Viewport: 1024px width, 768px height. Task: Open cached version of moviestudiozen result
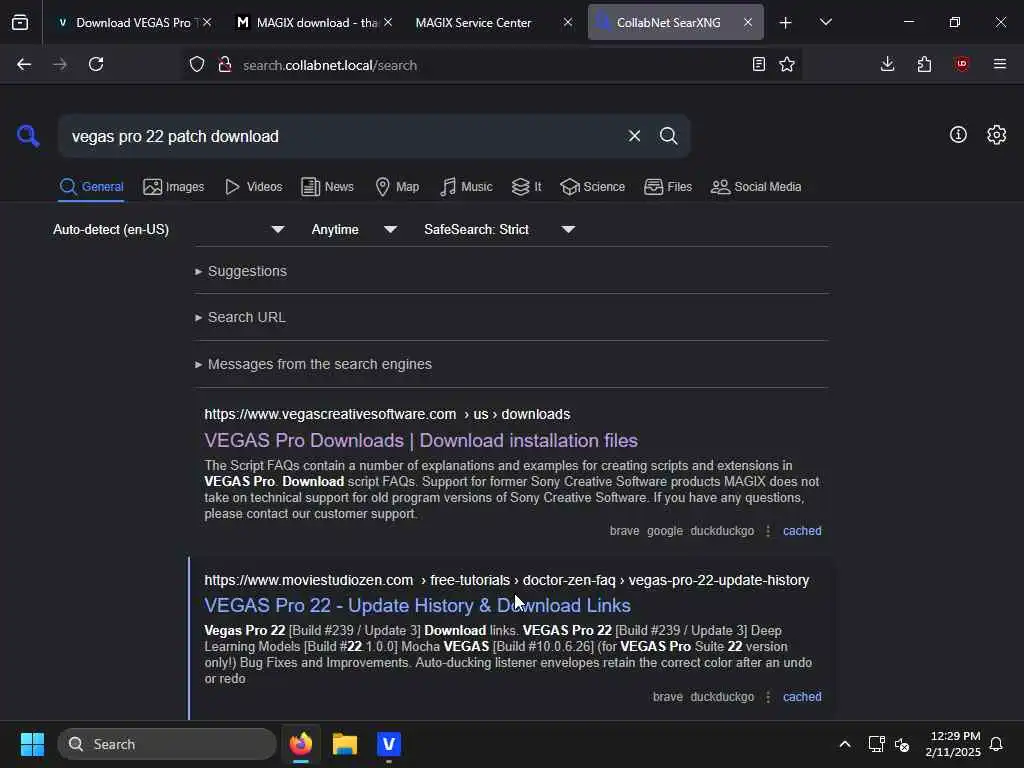click(x=802, y=697)
